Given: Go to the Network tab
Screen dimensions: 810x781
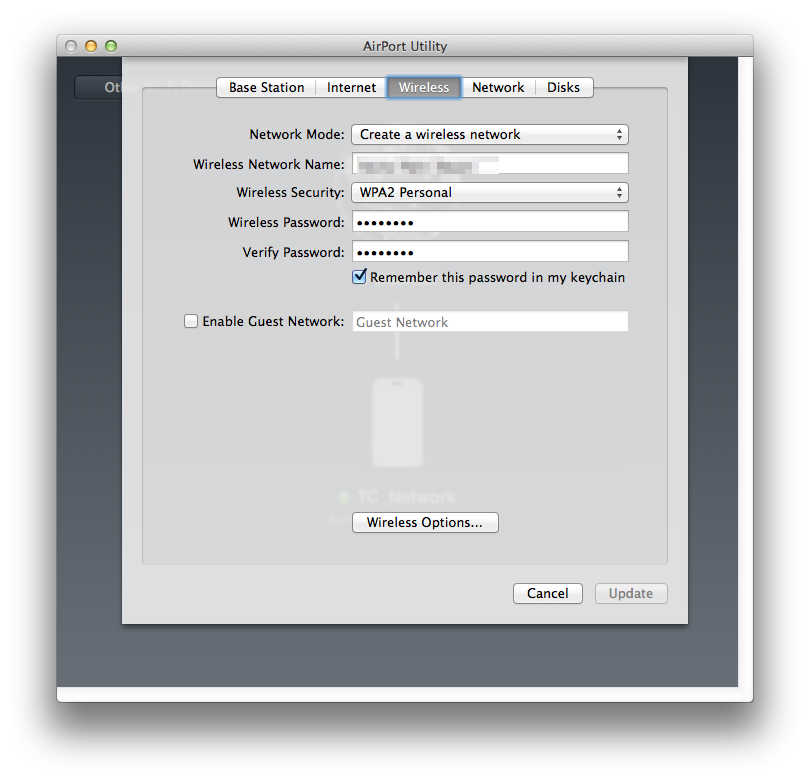Looking at the screenshot, I should coord(498,87).
